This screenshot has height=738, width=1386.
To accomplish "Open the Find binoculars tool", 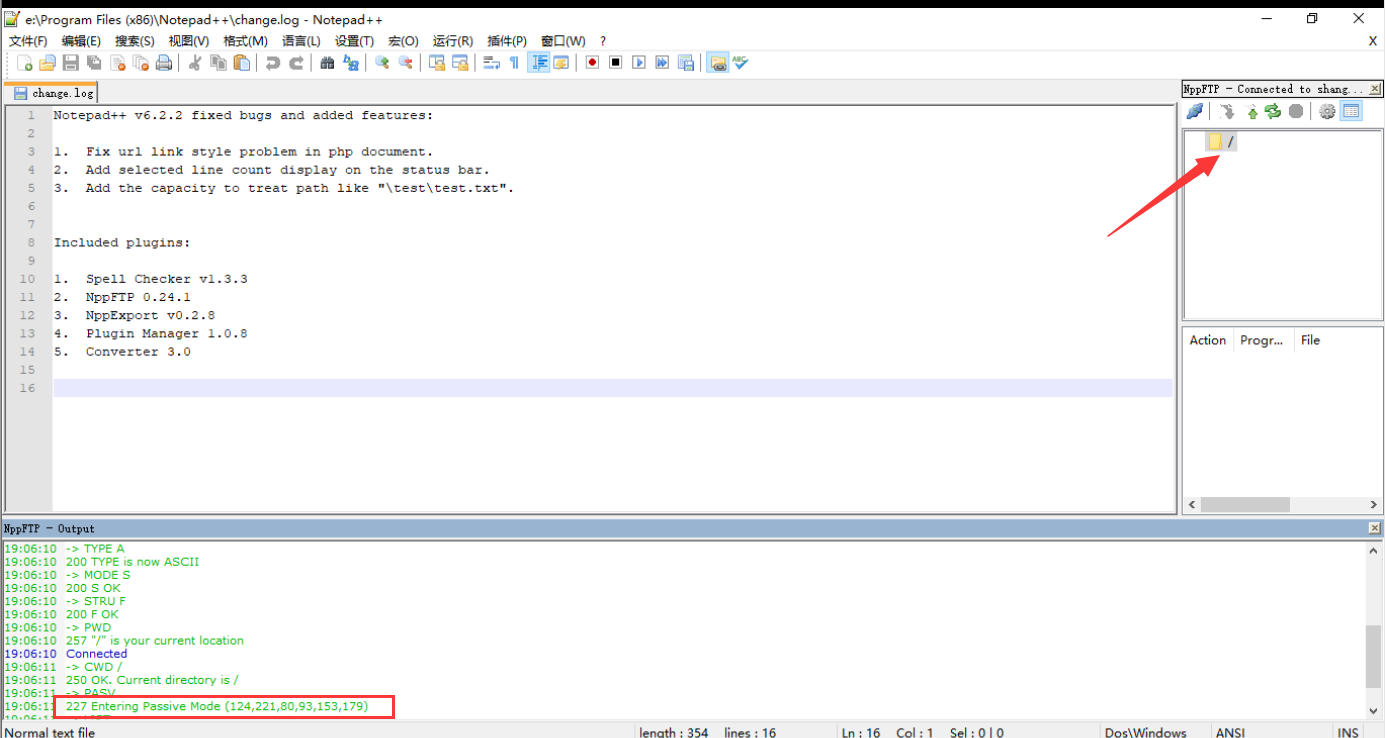I will pyautogui.click(x=327, y=63).
